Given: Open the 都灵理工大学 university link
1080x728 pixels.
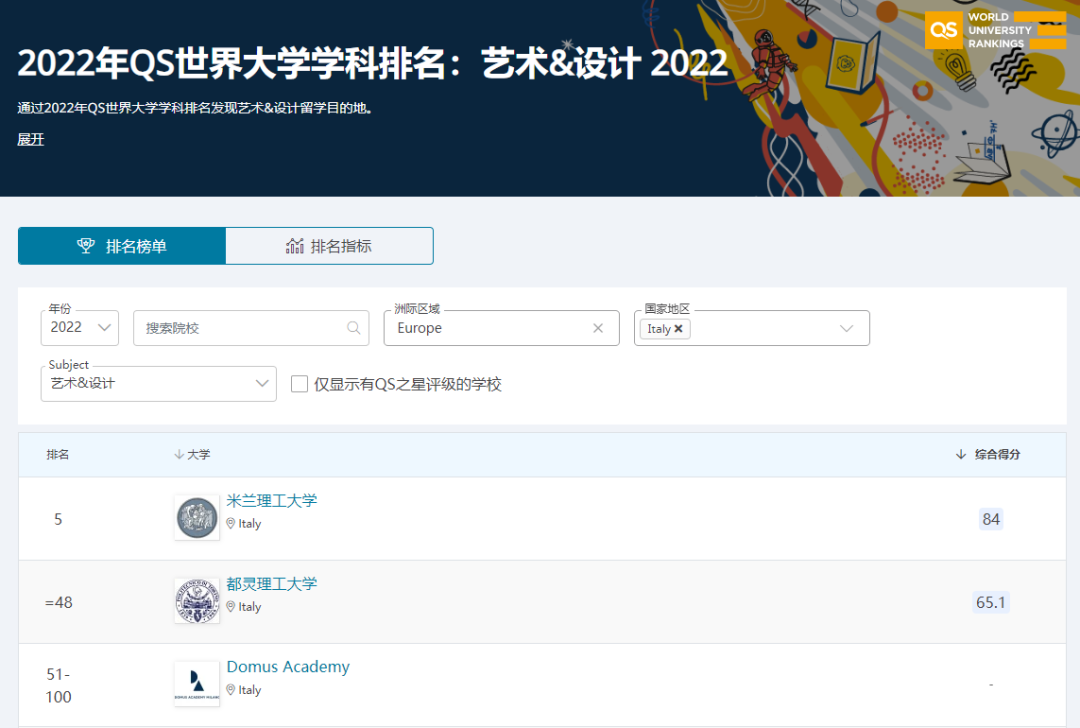Looking at the screenshot, I should [x=271, y=585].
